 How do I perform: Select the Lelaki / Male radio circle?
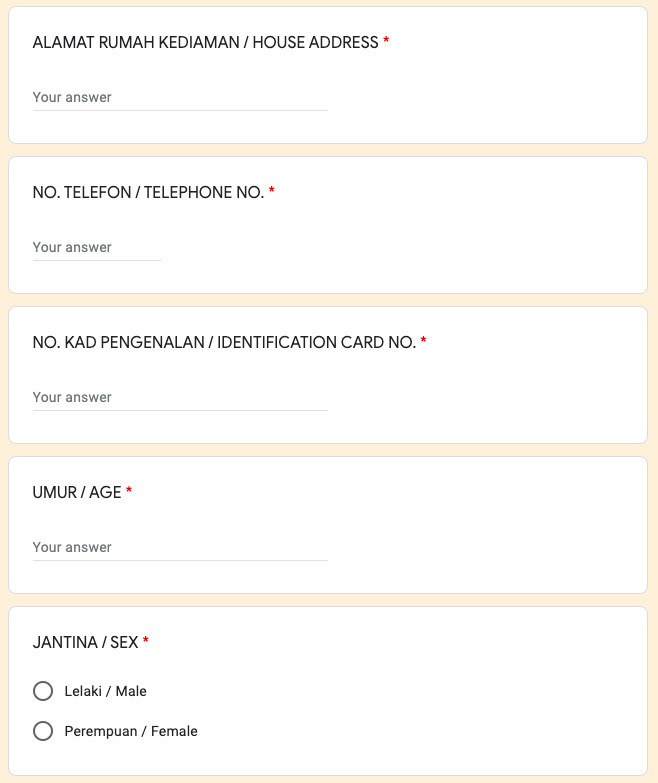point(43,691)
